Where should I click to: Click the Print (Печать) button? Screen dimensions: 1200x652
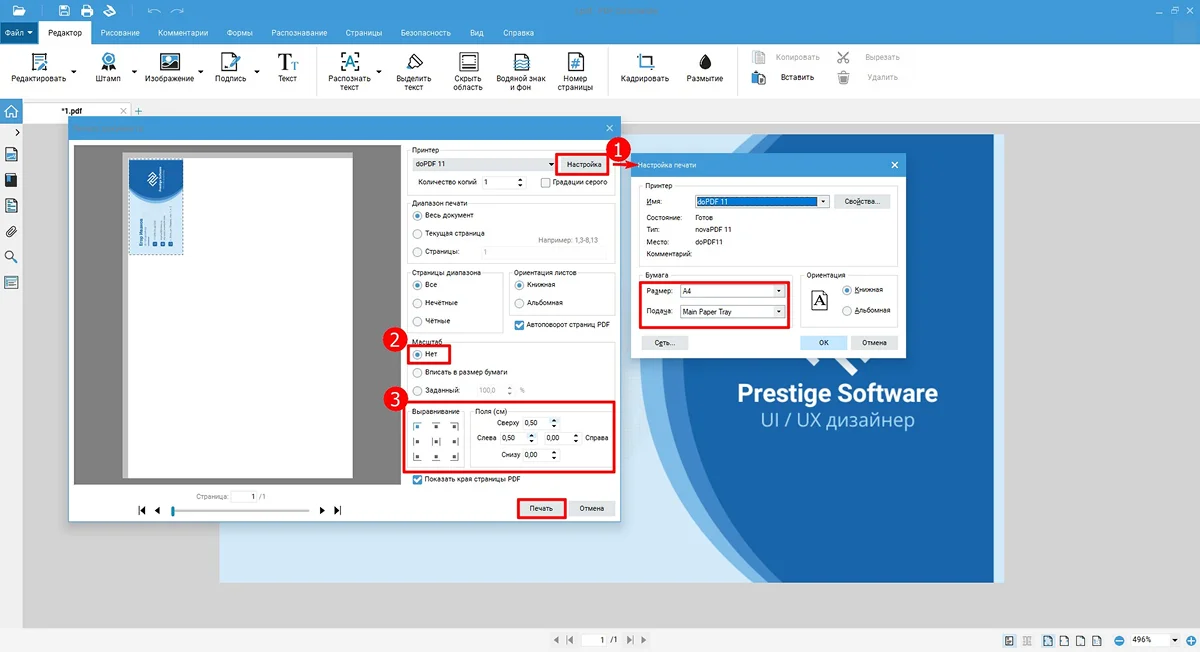pyautogui.click(x=541, y=508)
